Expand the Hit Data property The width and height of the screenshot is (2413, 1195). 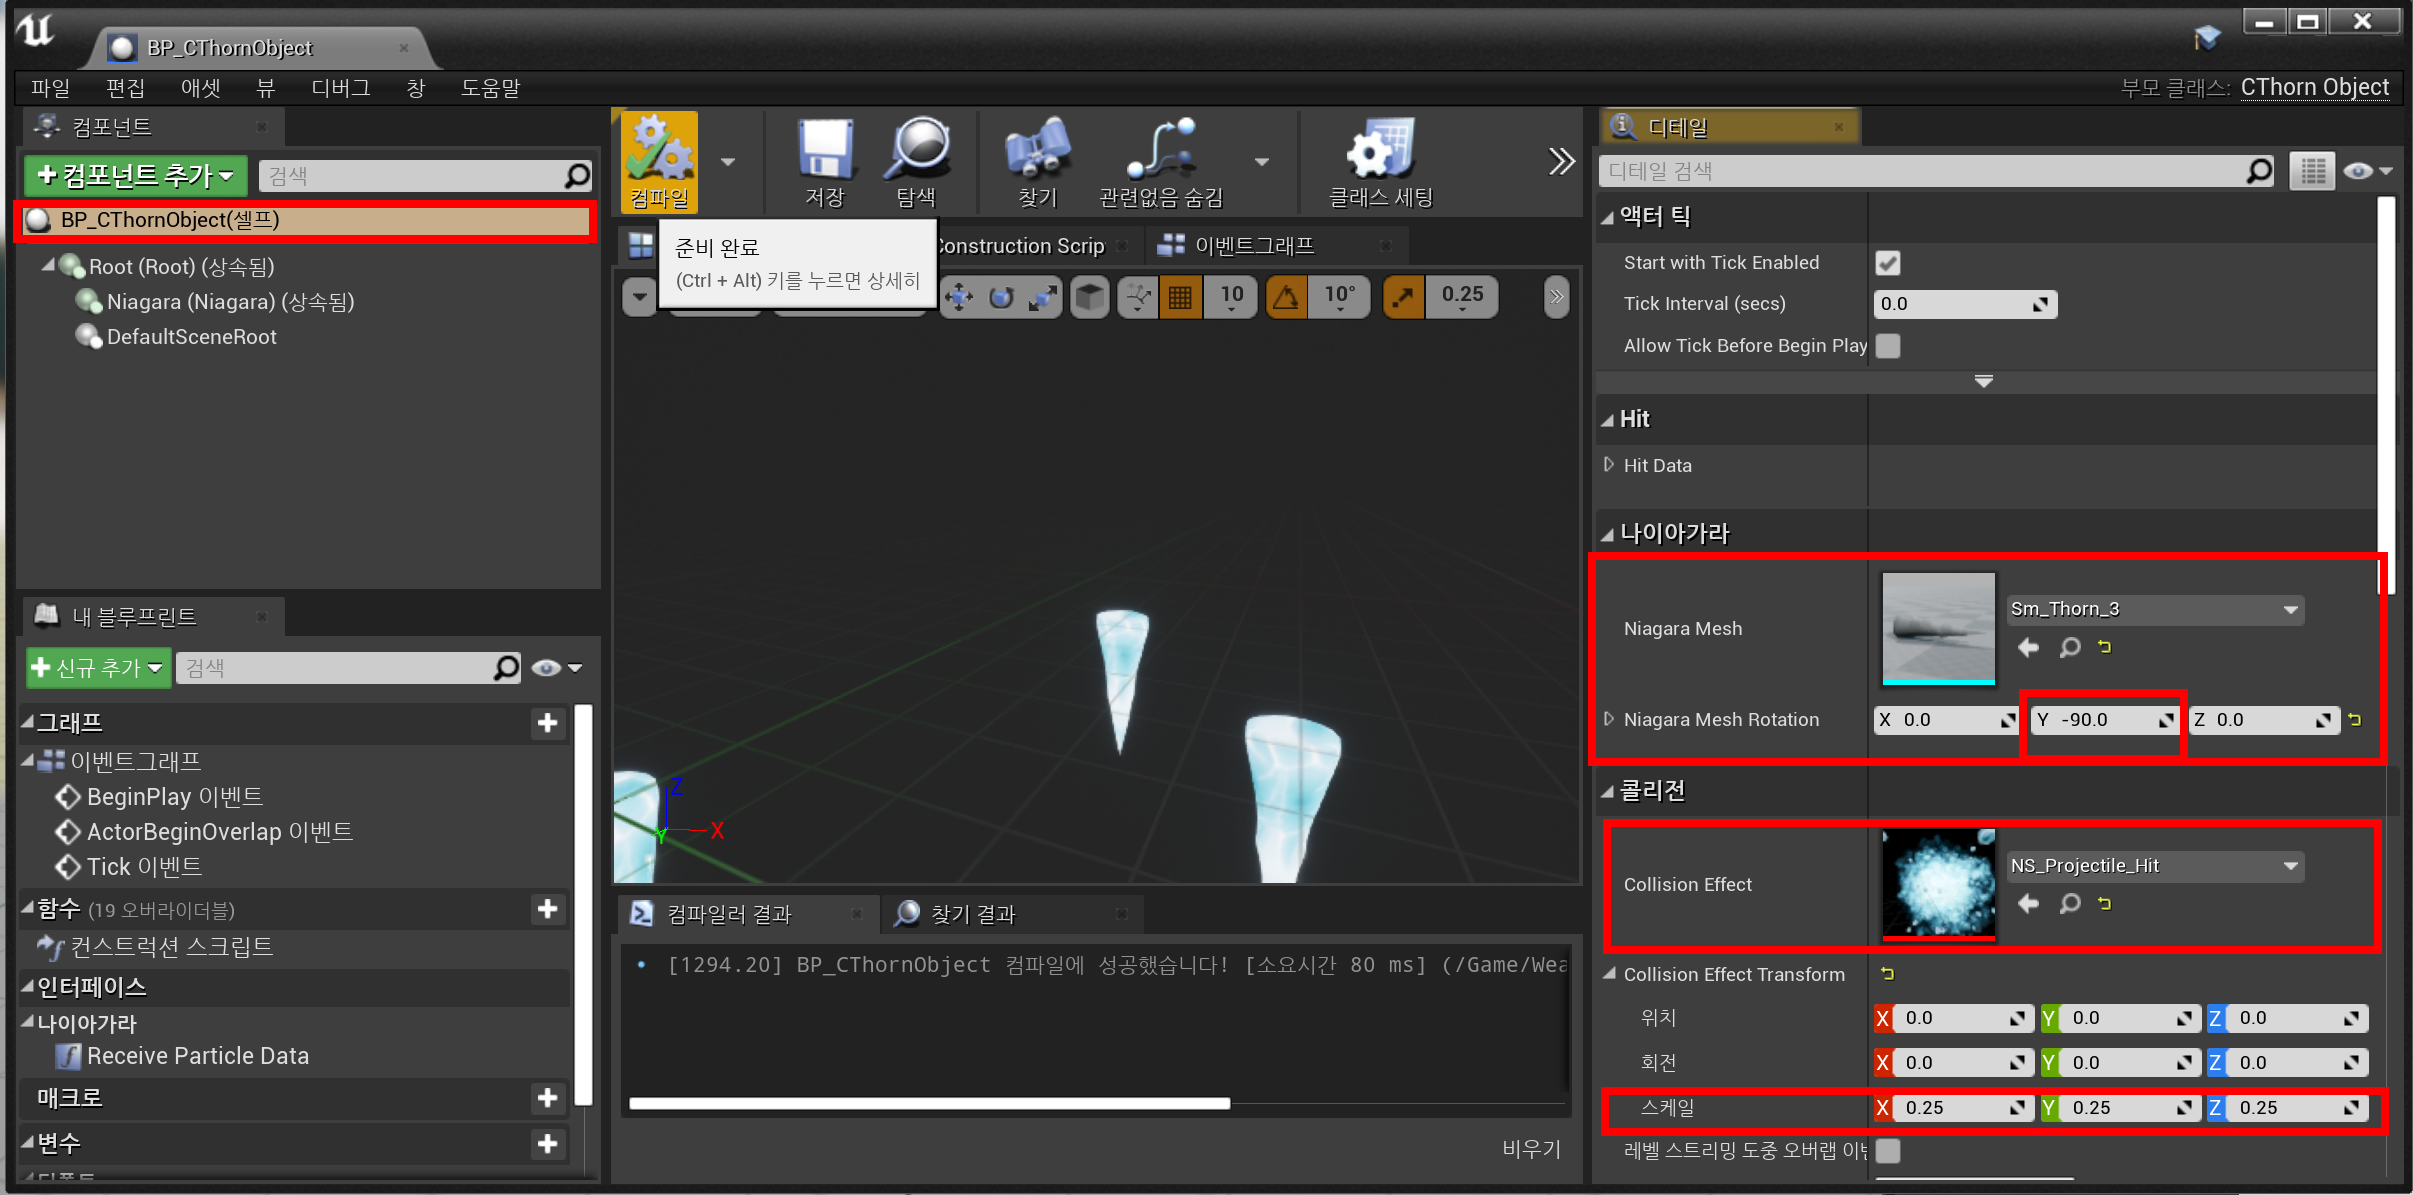click(x=1609, y=465)
